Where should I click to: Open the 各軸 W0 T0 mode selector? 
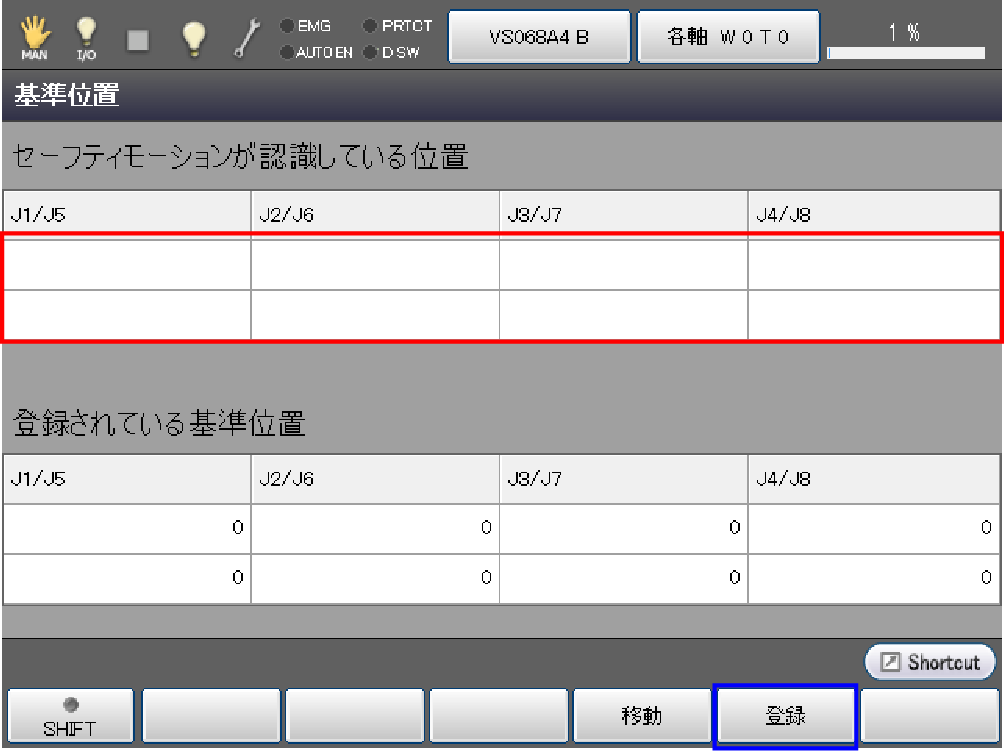pyautogui.click(x=728, y=37)
